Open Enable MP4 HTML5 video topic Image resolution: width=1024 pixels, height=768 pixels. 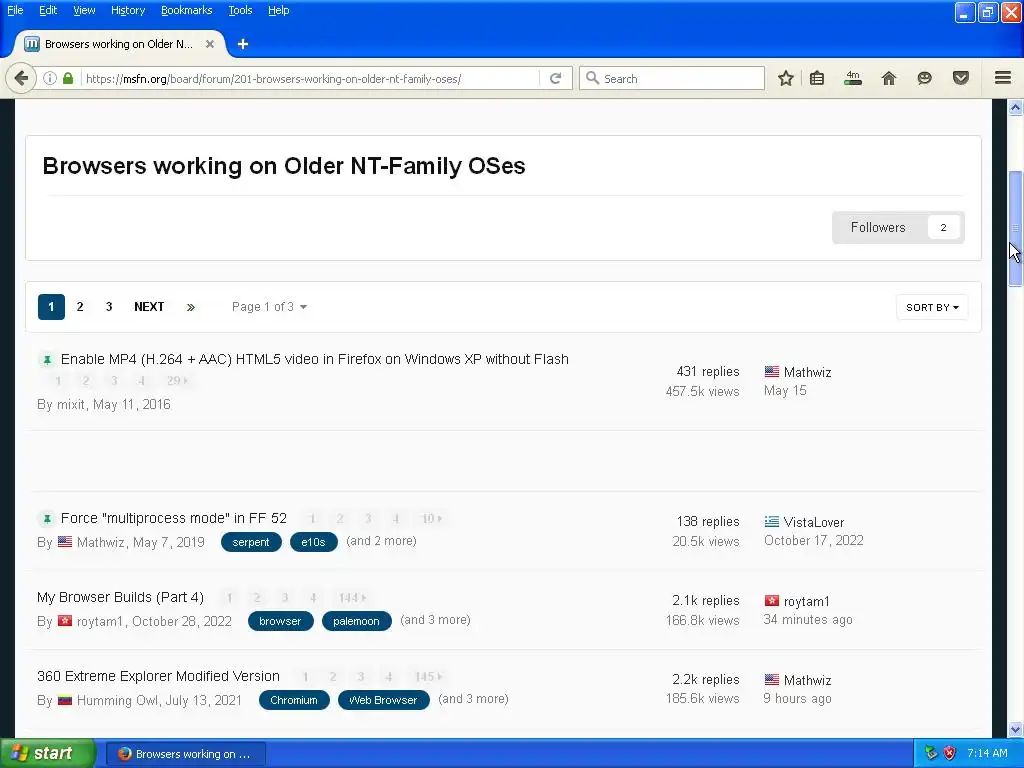315,359
